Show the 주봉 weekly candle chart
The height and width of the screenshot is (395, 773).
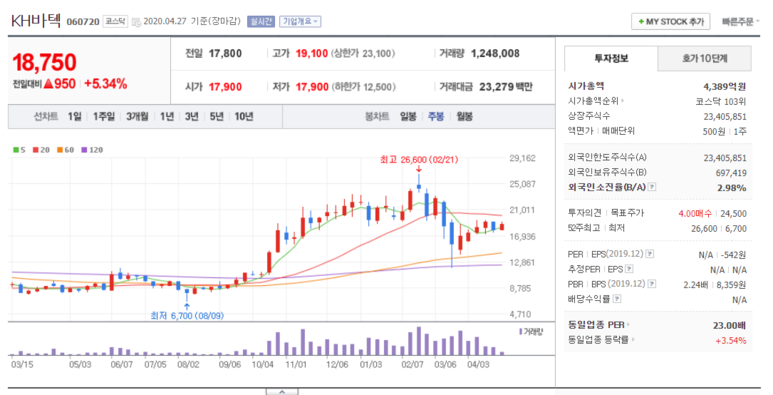coord(436,117)
